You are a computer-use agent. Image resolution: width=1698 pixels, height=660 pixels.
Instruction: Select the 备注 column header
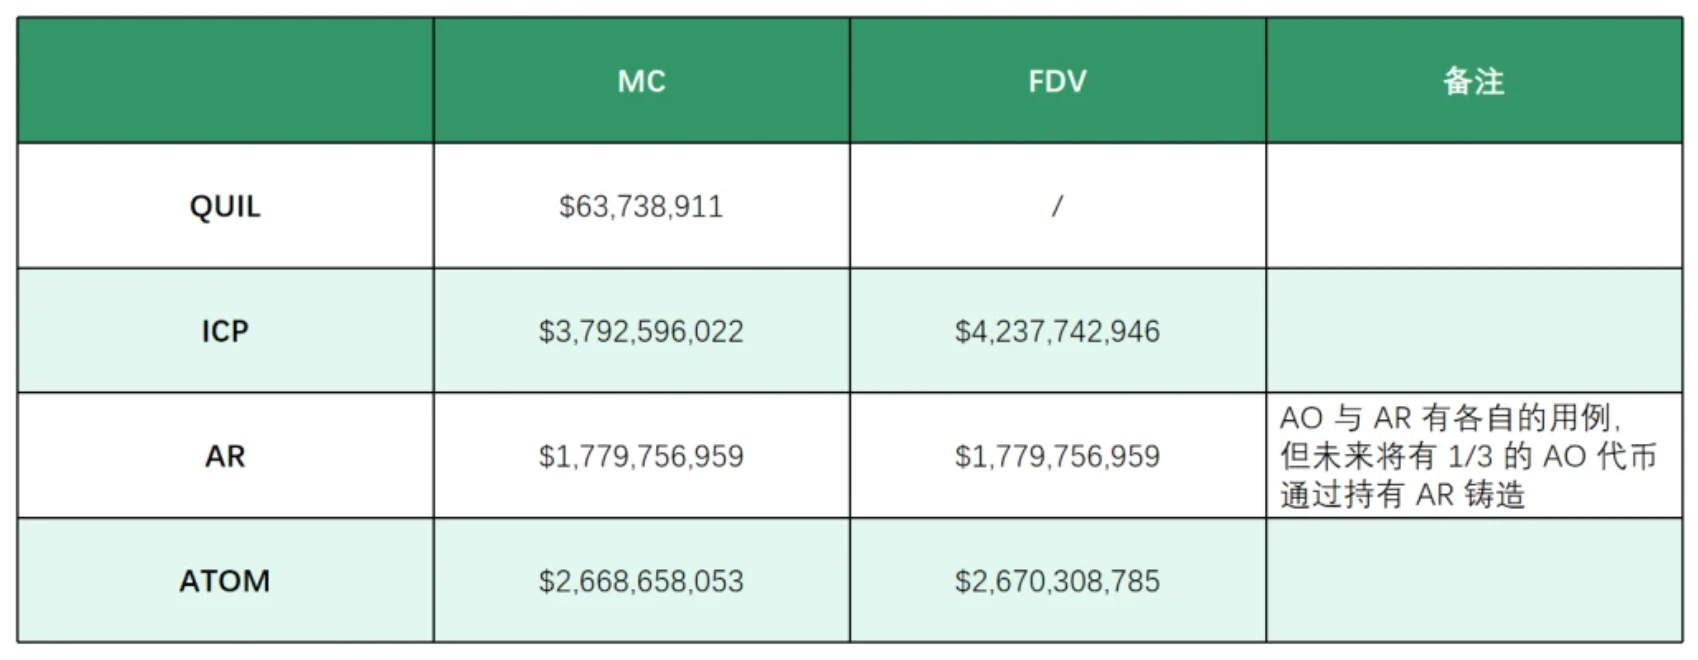1473,81
